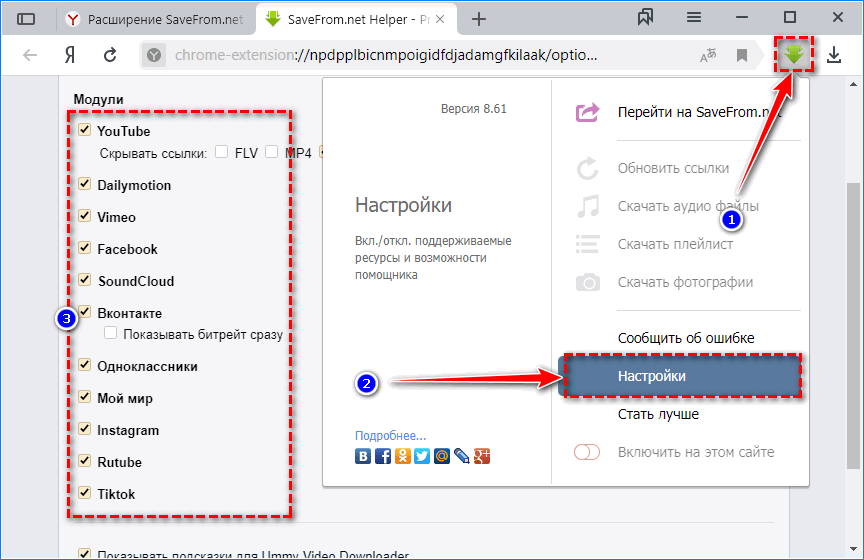Reload the page with the refresh icon

(110, 55)
